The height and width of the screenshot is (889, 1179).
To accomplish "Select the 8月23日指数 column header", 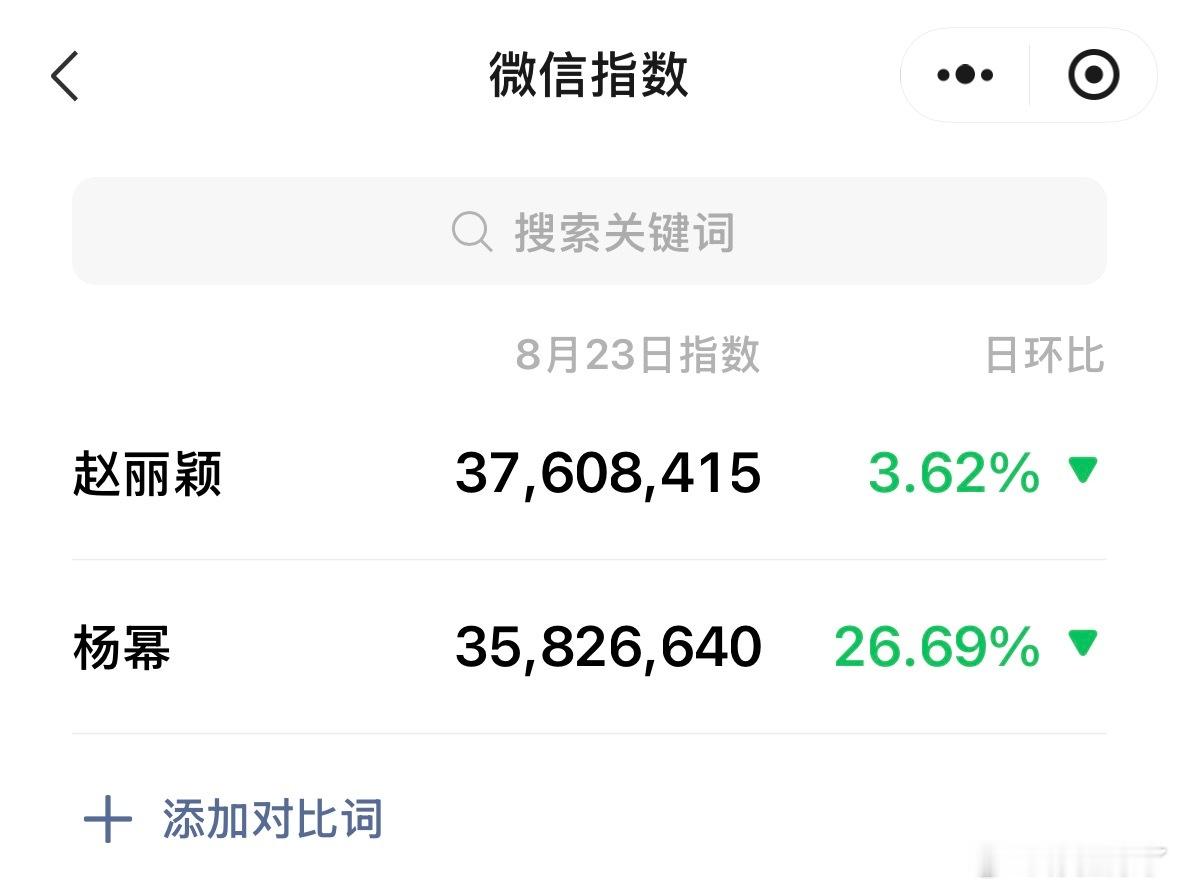I will [638, 354].
